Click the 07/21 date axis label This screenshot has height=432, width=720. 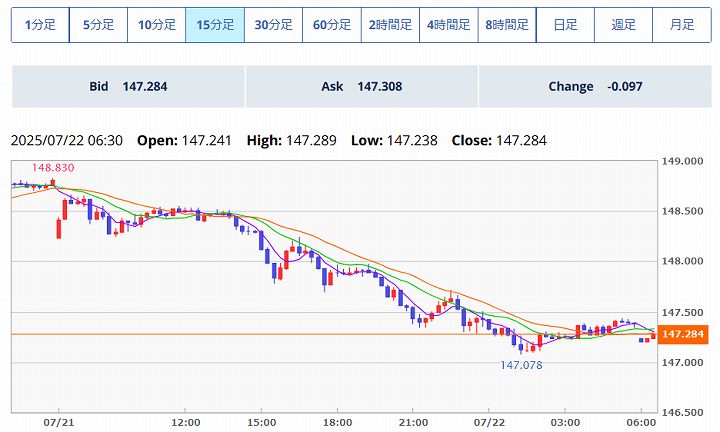point(59,422)
